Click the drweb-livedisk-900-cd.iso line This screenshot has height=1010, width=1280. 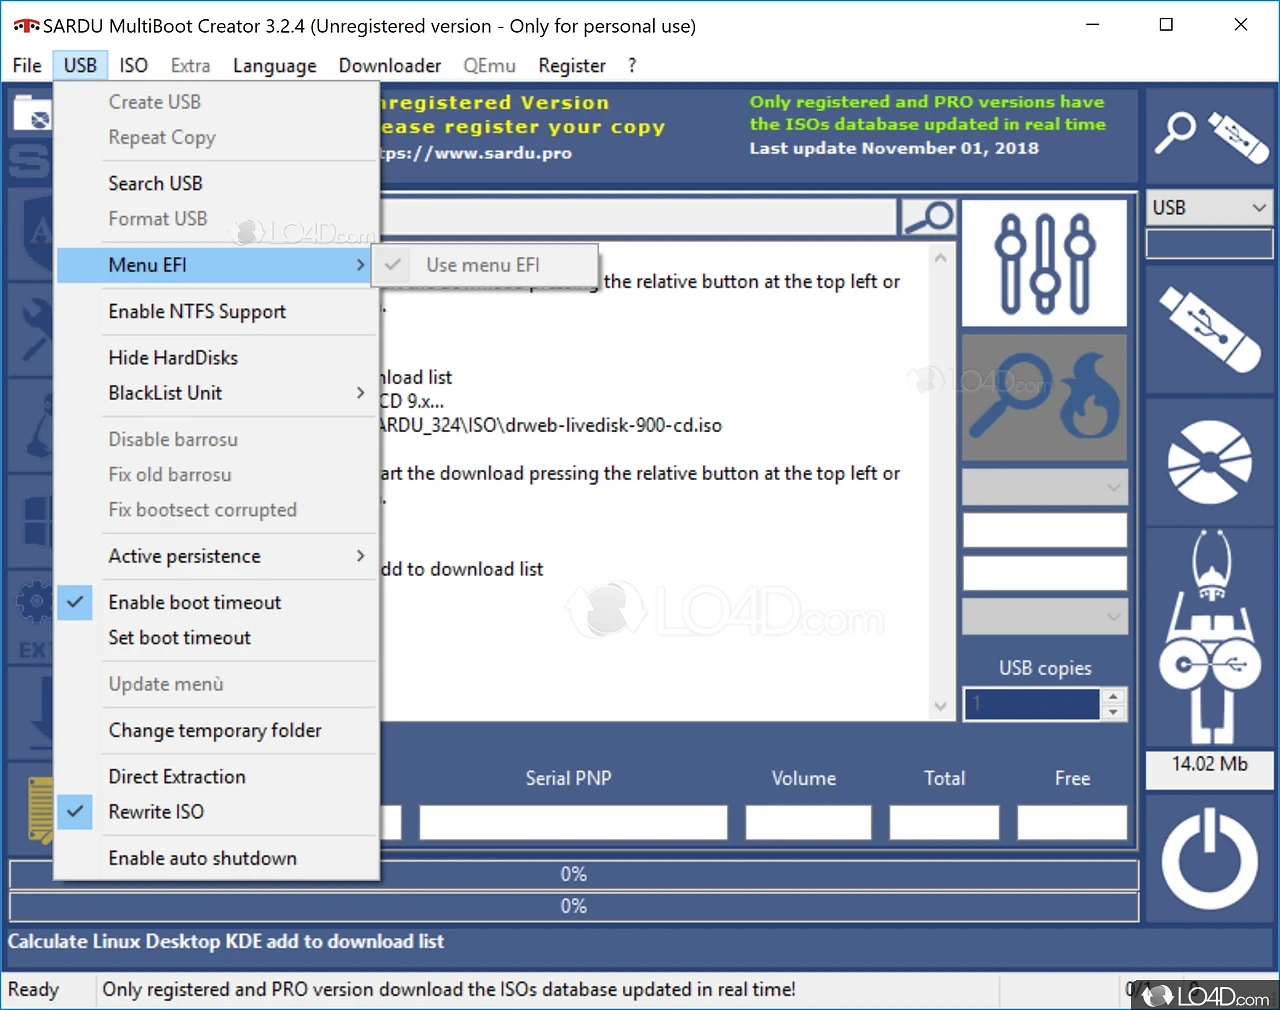[551, 426]
